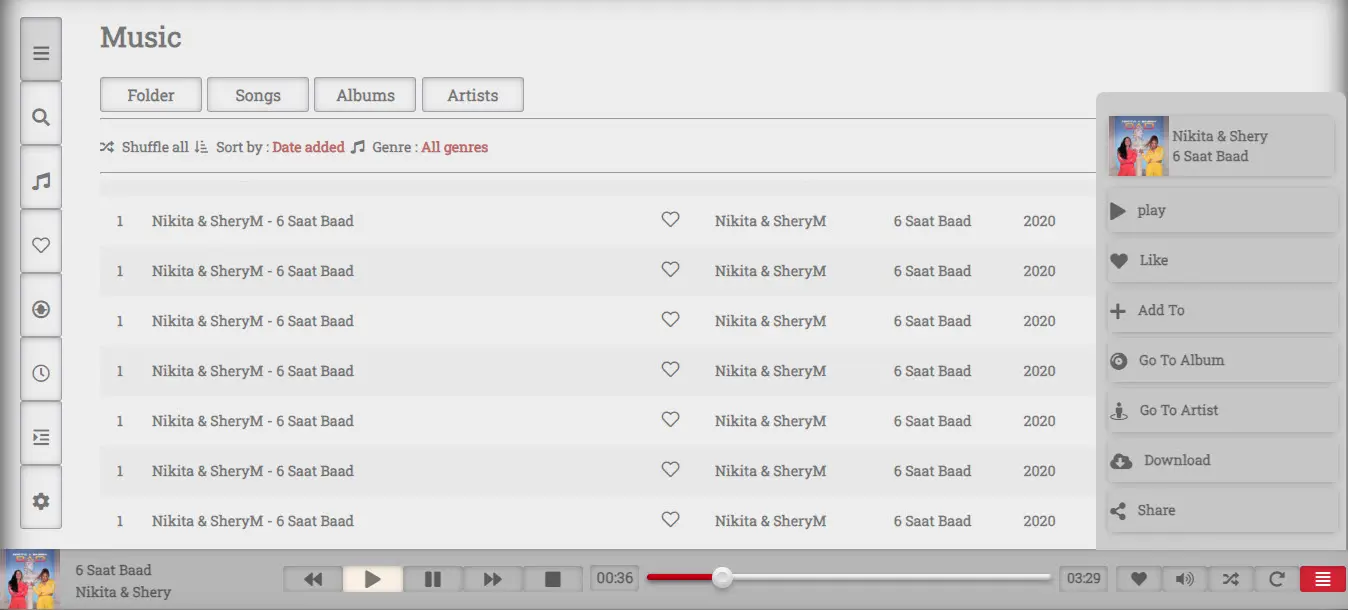Collapse the red playlist menu button

[x=1322, y=579]
